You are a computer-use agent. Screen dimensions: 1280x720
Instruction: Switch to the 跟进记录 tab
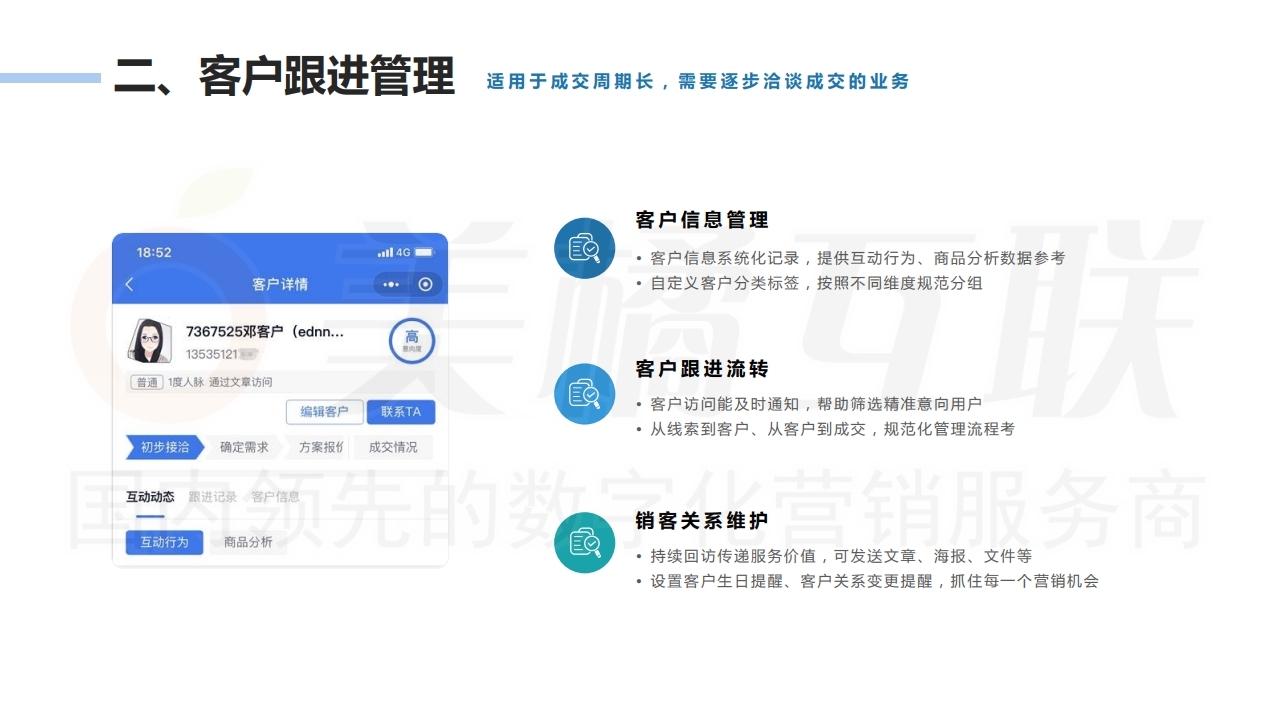click(x=213, y=497)
